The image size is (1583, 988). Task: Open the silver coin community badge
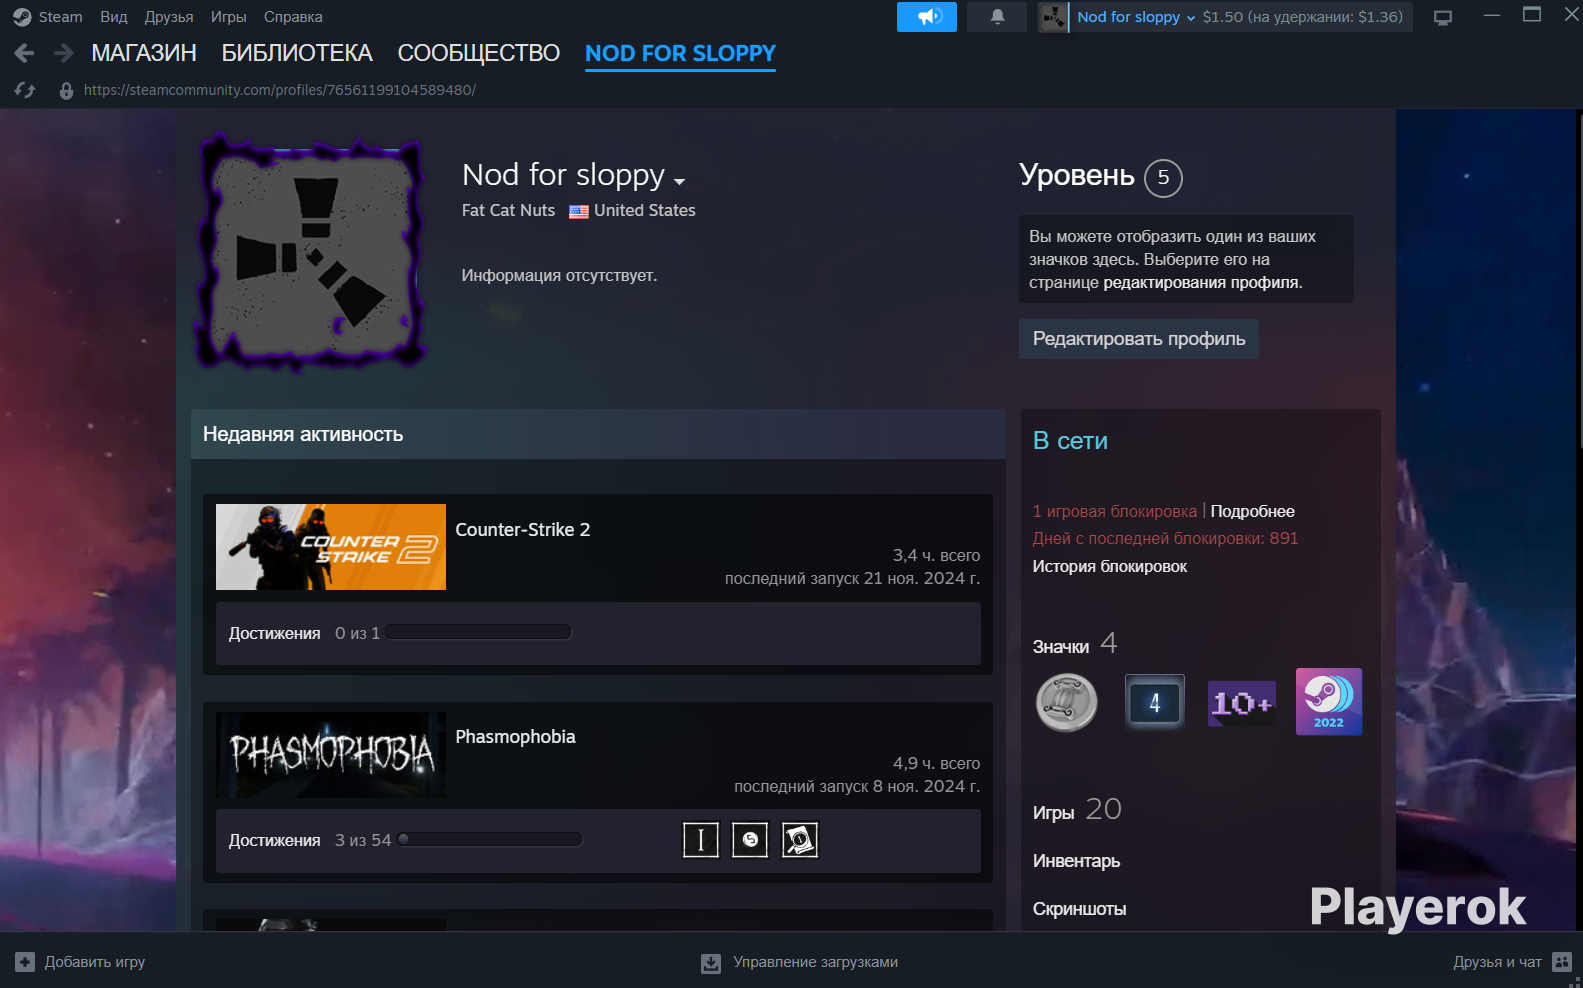pos(1066,702)
